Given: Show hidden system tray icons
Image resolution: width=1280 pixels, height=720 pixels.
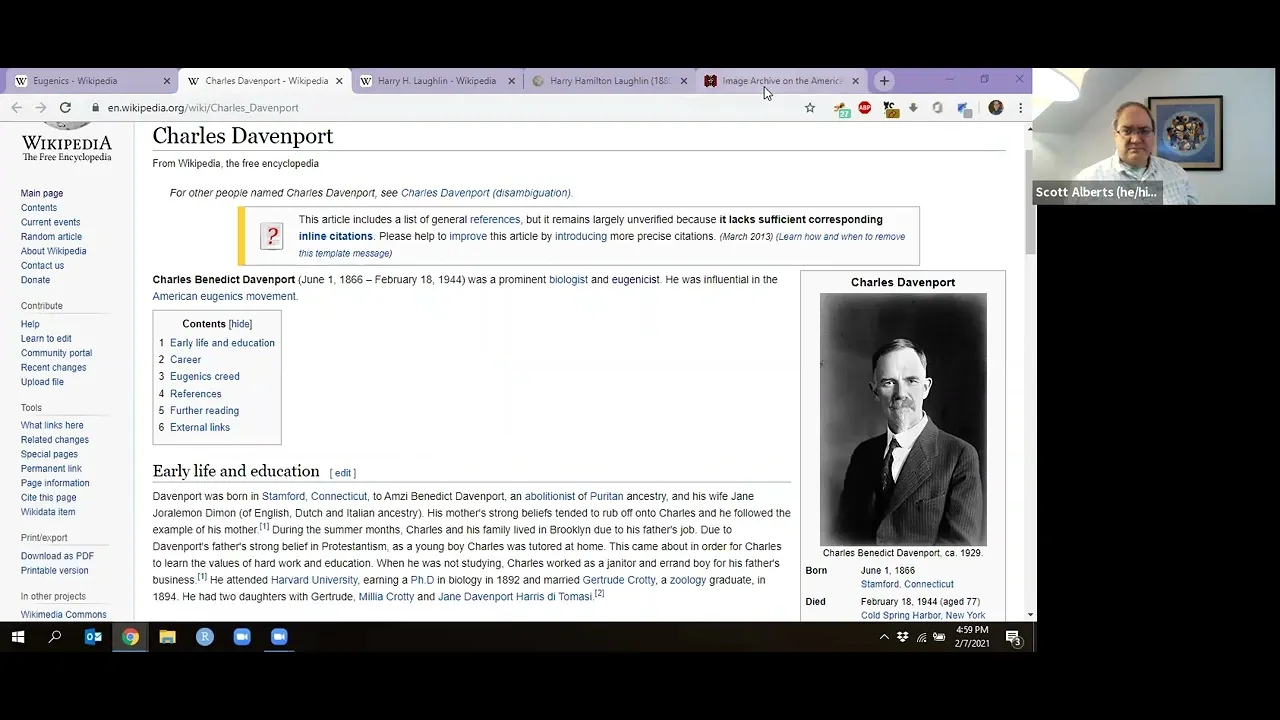Looking at the screenshot, I should pos(884,637).
